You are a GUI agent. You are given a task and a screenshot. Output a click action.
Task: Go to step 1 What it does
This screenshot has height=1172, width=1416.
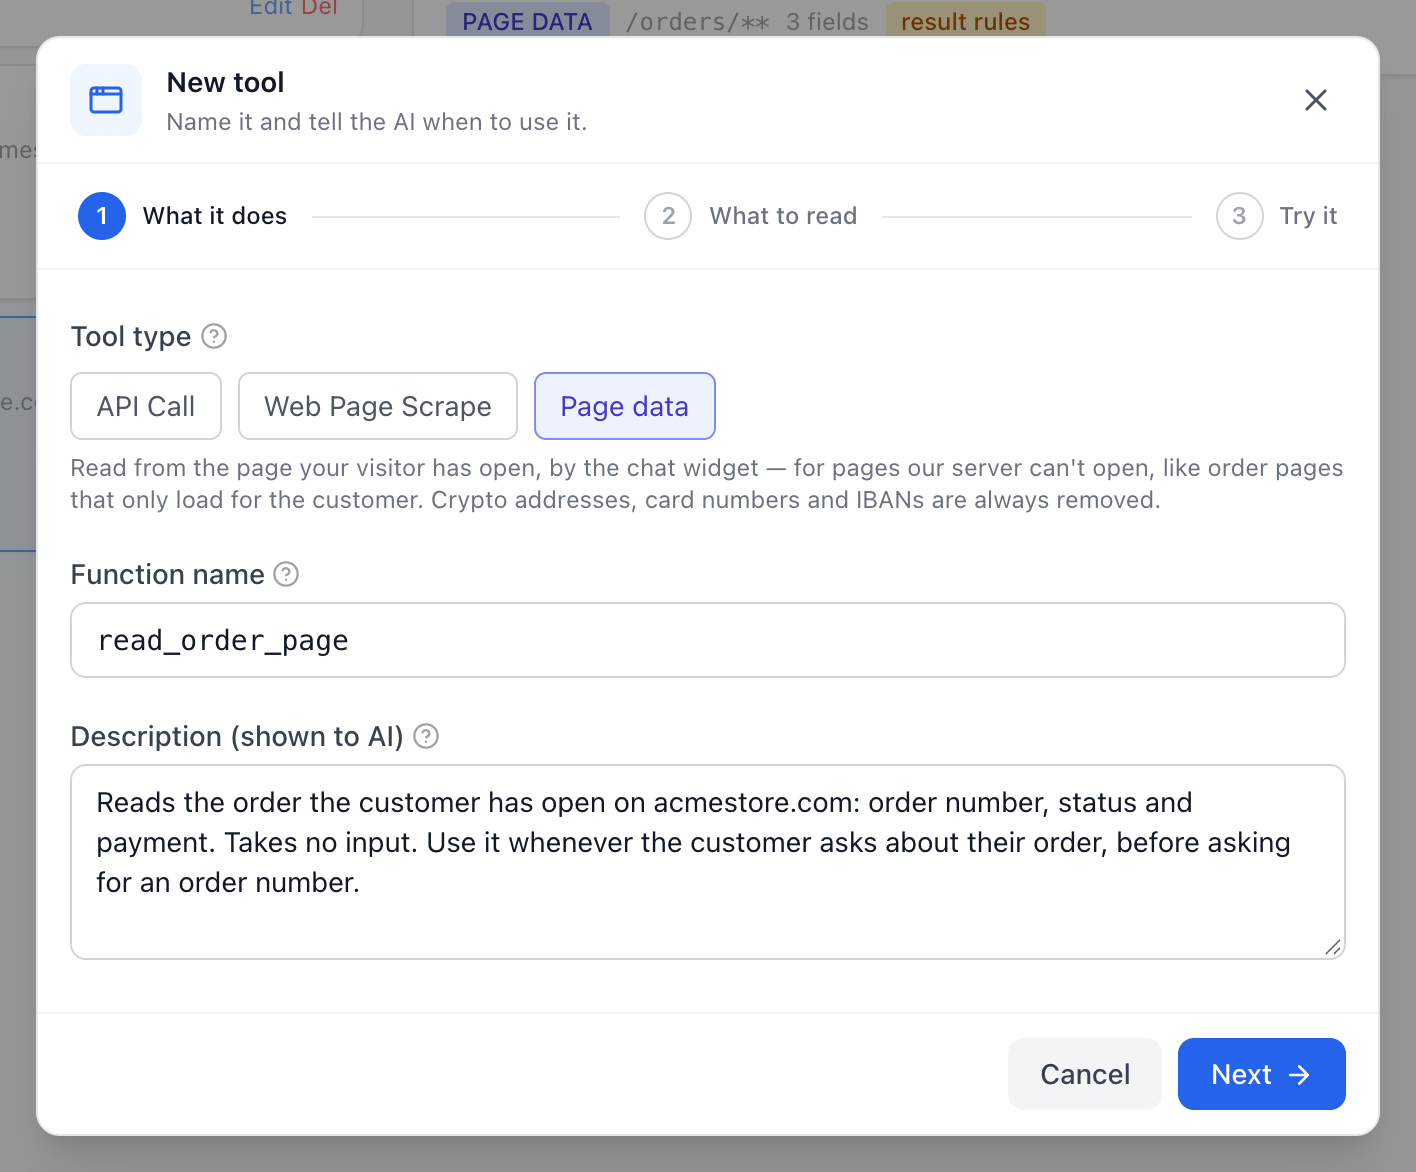(183, 216)
